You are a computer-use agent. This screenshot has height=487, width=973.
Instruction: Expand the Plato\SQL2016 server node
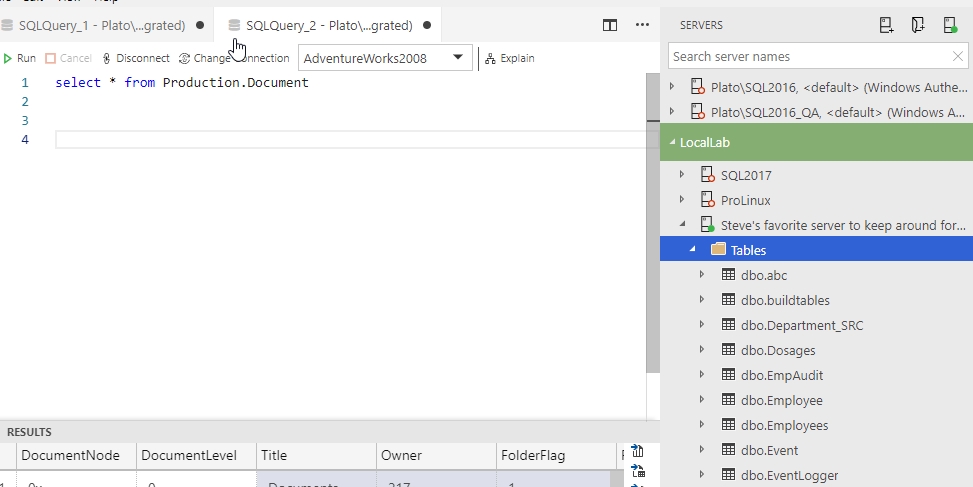pos(672,87)
